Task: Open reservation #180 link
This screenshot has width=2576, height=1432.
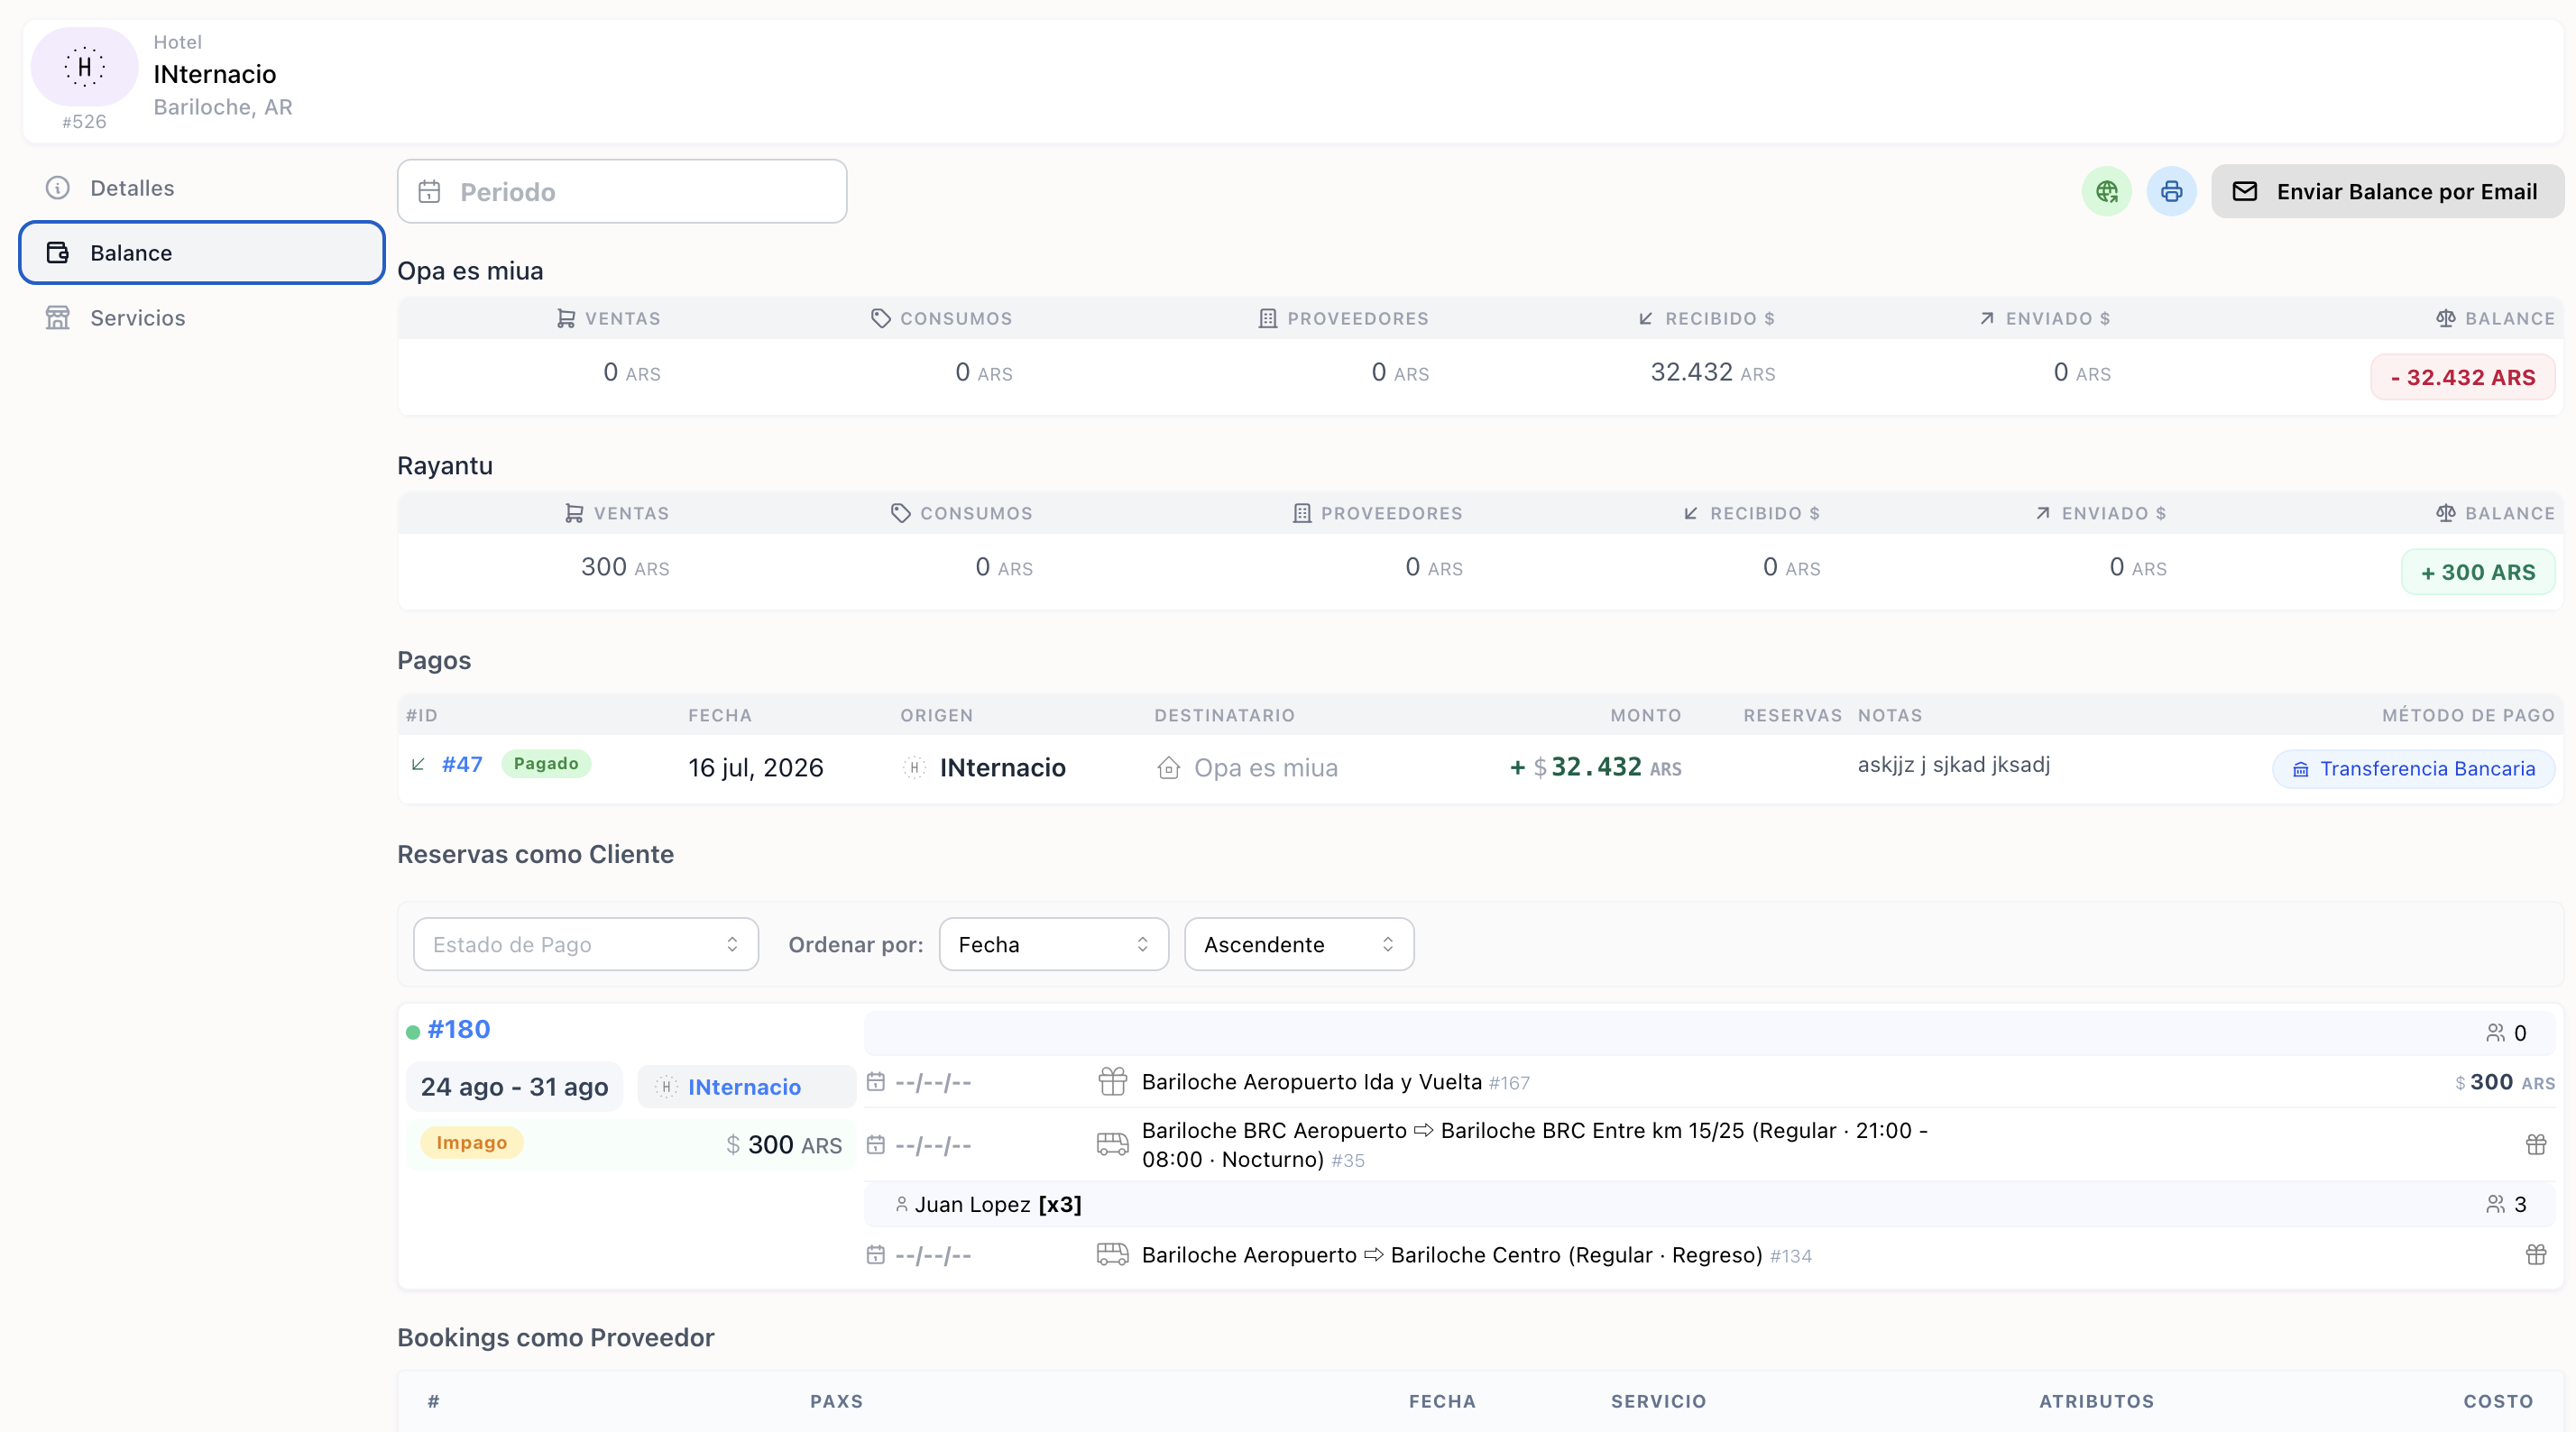Action: click(x=458, y=1029)
